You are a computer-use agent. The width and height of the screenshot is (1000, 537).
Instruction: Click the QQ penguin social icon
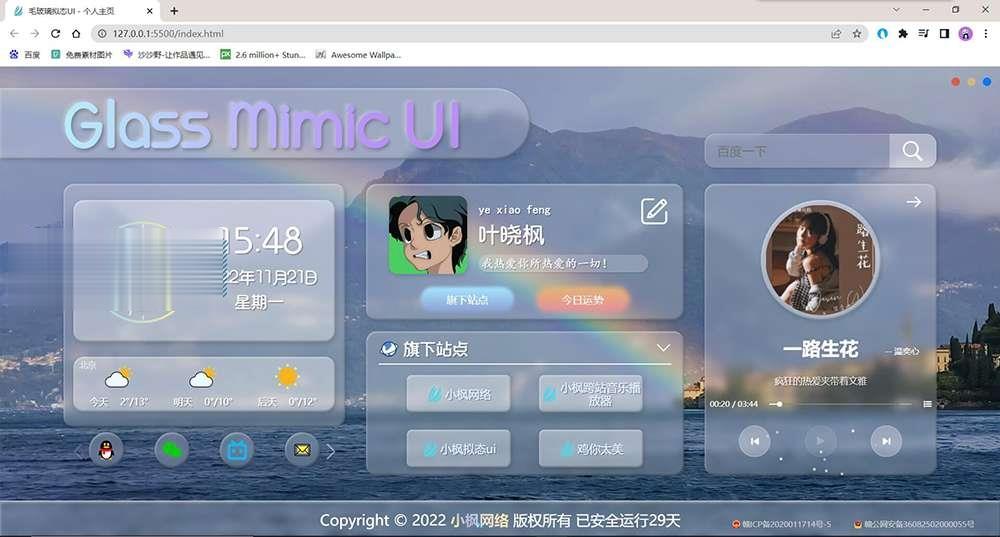pos(107,450)
